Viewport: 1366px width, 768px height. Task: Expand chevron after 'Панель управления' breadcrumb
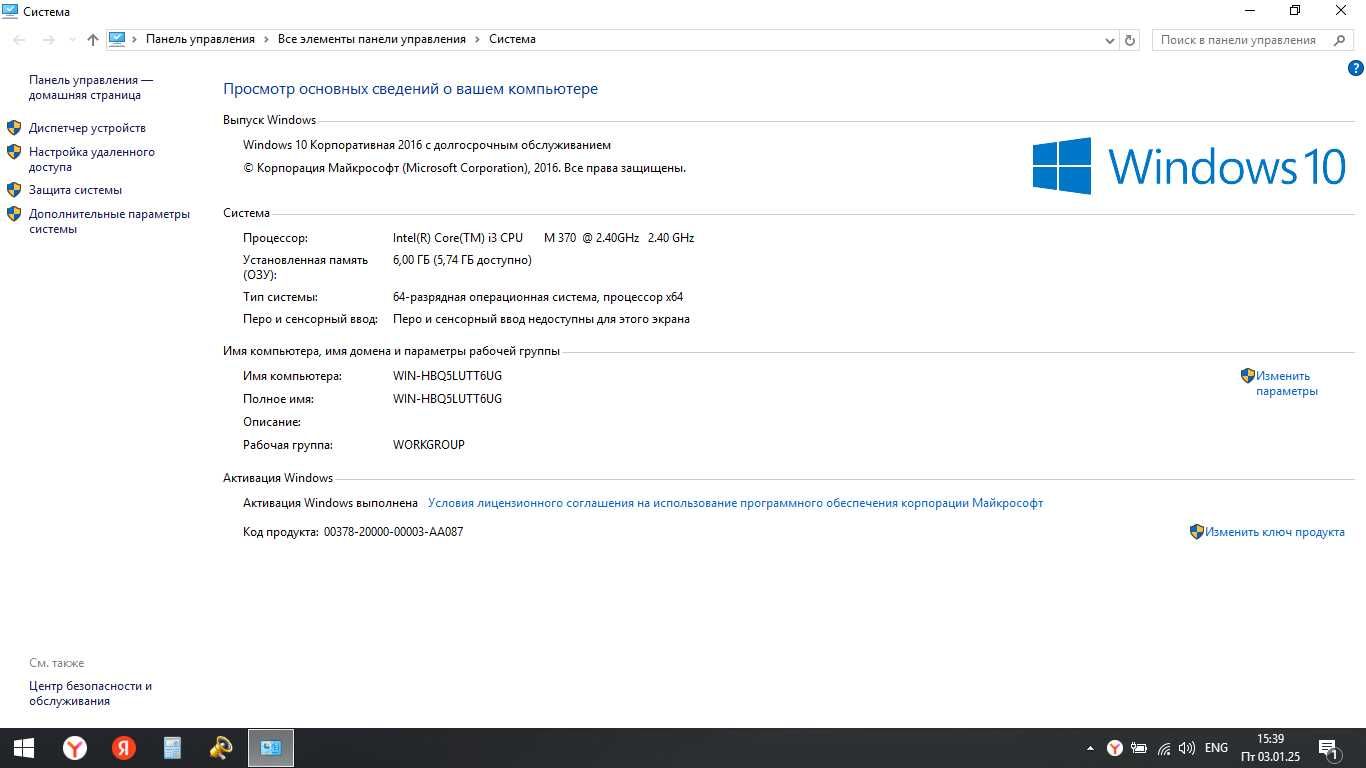[267, 40]
